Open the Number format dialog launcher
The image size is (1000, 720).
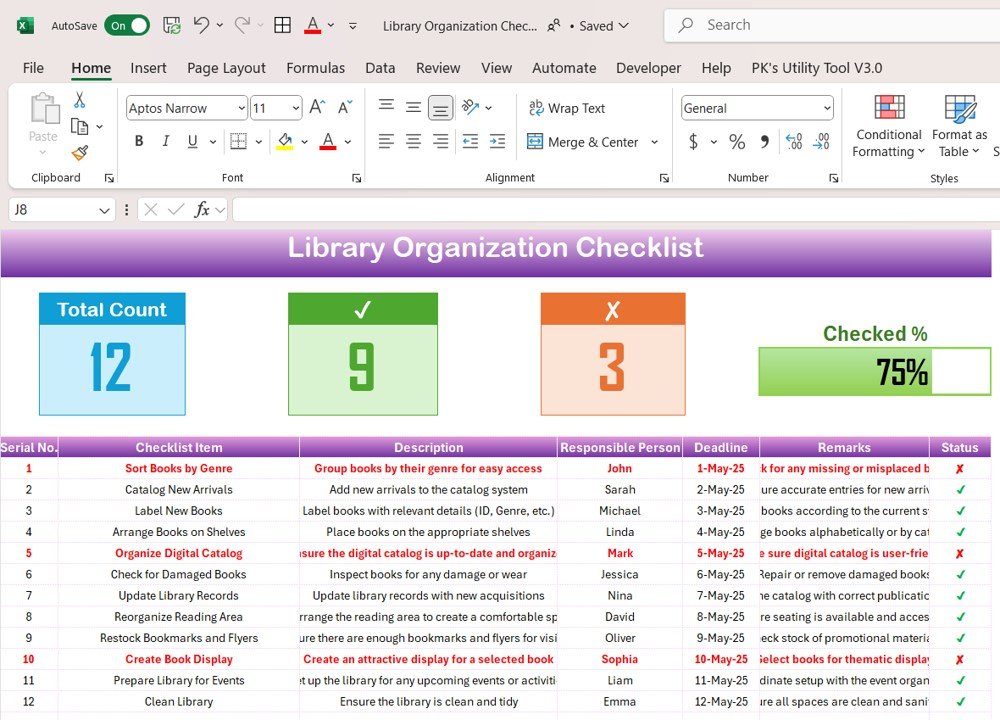834,179
